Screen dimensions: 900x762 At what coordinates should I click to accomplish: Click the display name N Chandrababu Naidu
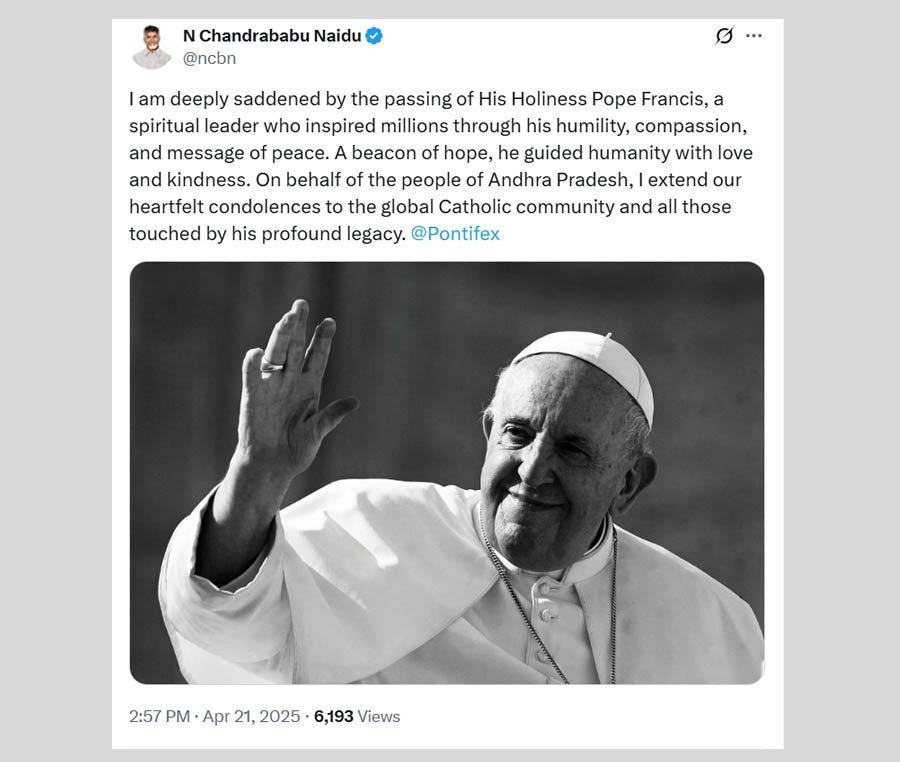[271, 36]
